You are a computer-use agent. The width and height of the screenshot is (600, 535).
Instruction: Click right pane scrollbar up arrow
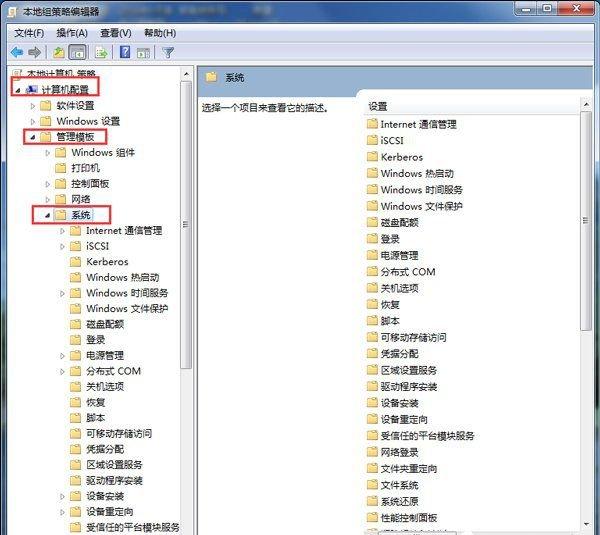[x=586, y=104]
